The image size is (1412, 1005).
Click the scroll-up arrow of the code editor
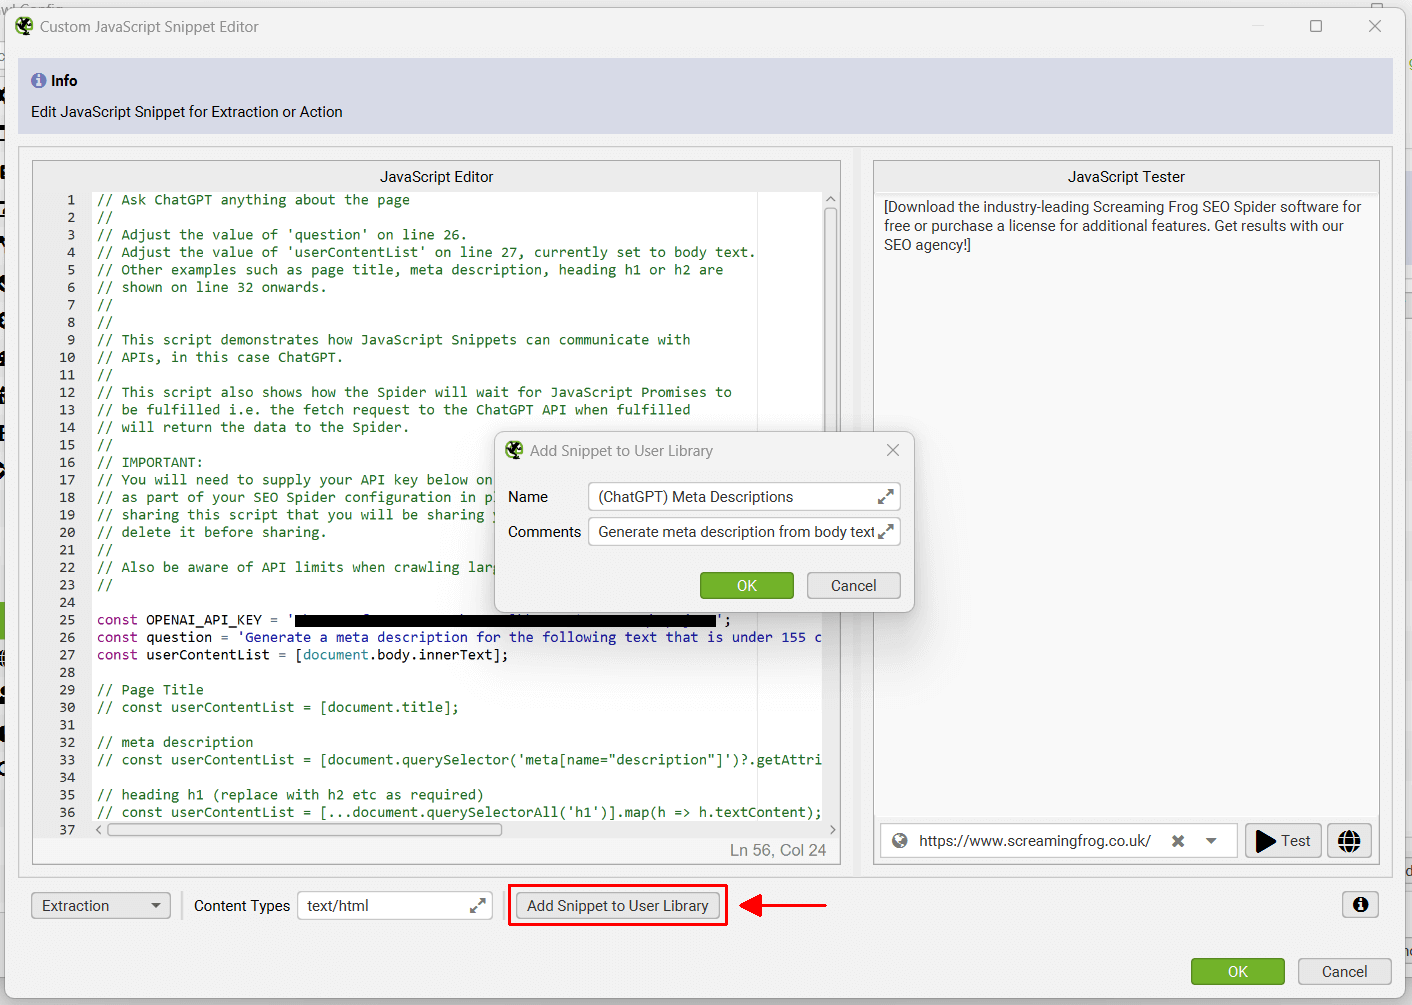[x=830, y=199]
